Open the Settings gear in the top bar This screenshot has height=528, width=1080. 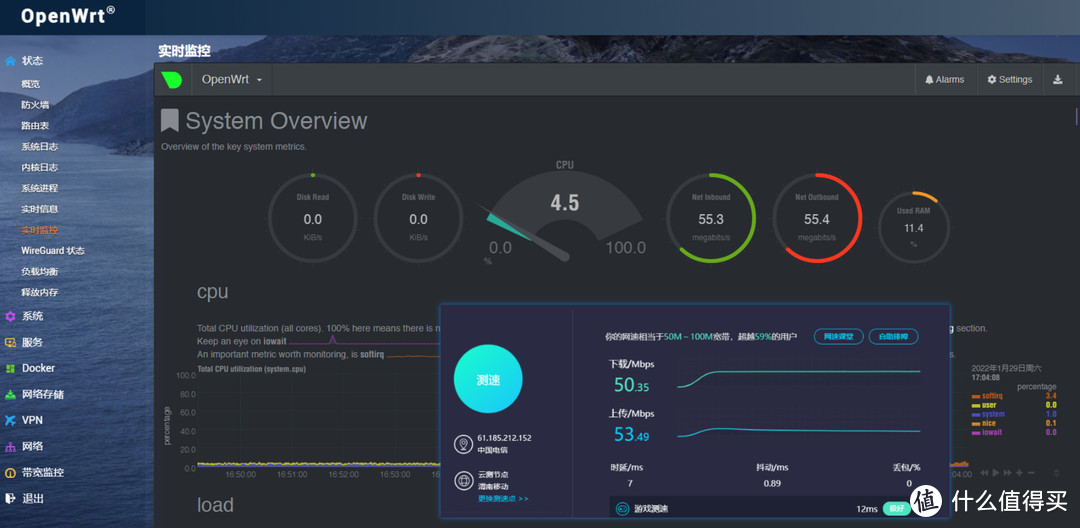pyautogui.click(x=1009, y=80)
